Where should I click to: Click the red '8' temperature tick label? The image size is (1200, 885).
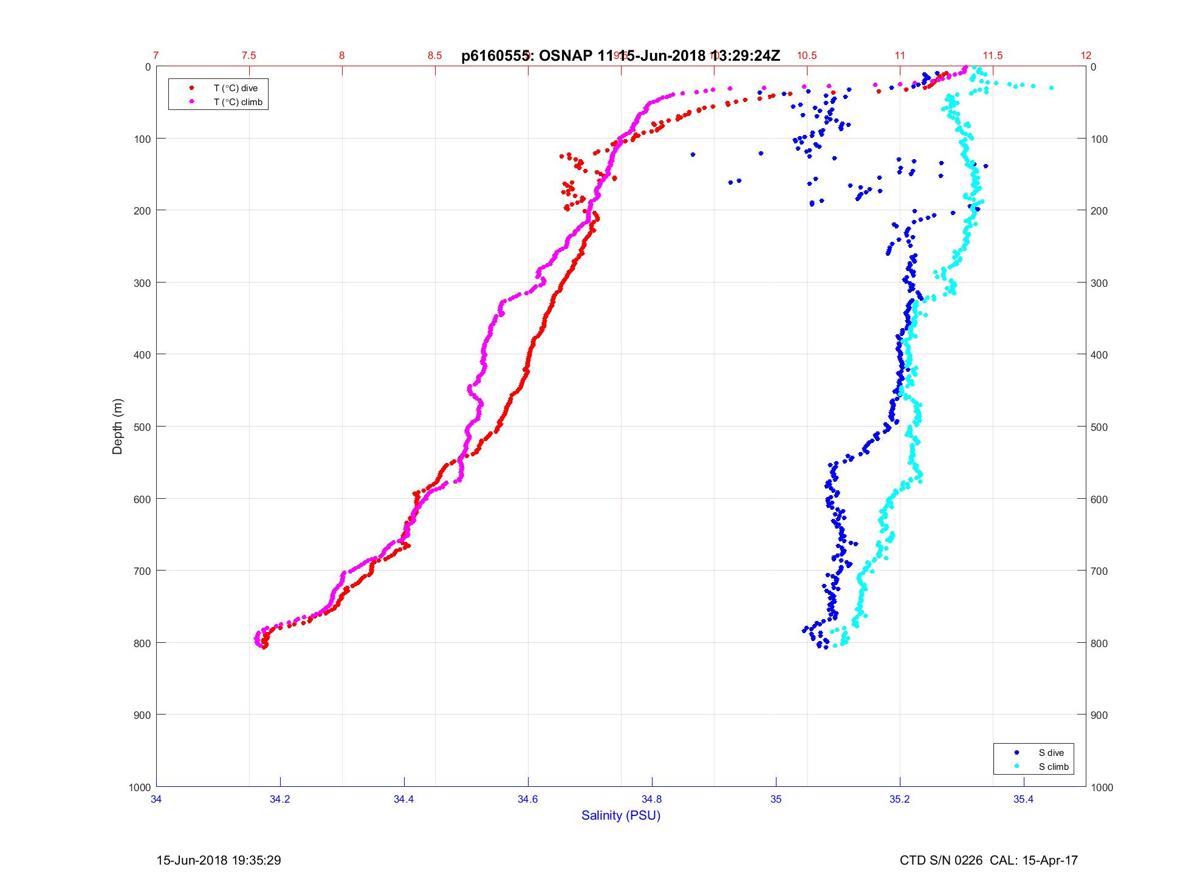point(342,56)
